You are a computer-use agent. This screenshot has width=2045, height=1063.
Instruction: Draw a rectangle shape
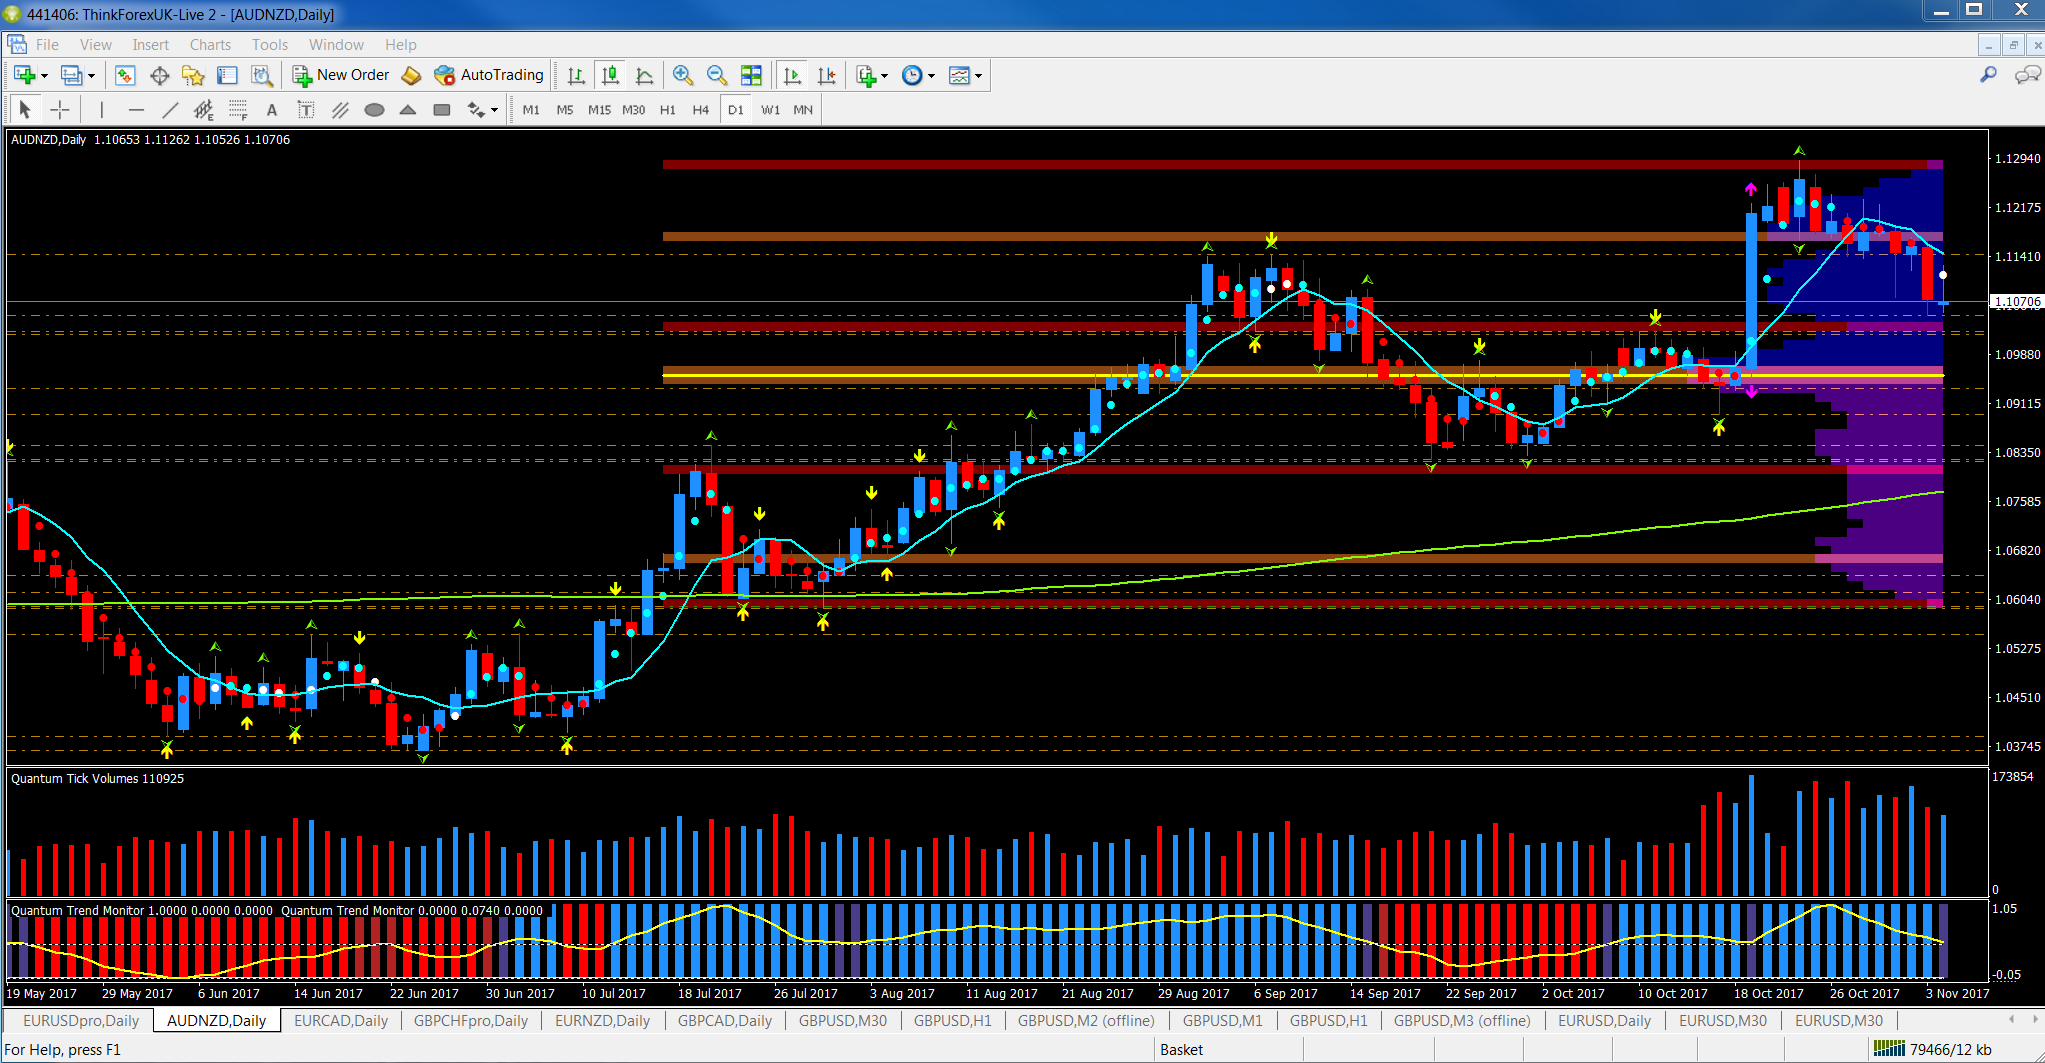tap(442, 110)
